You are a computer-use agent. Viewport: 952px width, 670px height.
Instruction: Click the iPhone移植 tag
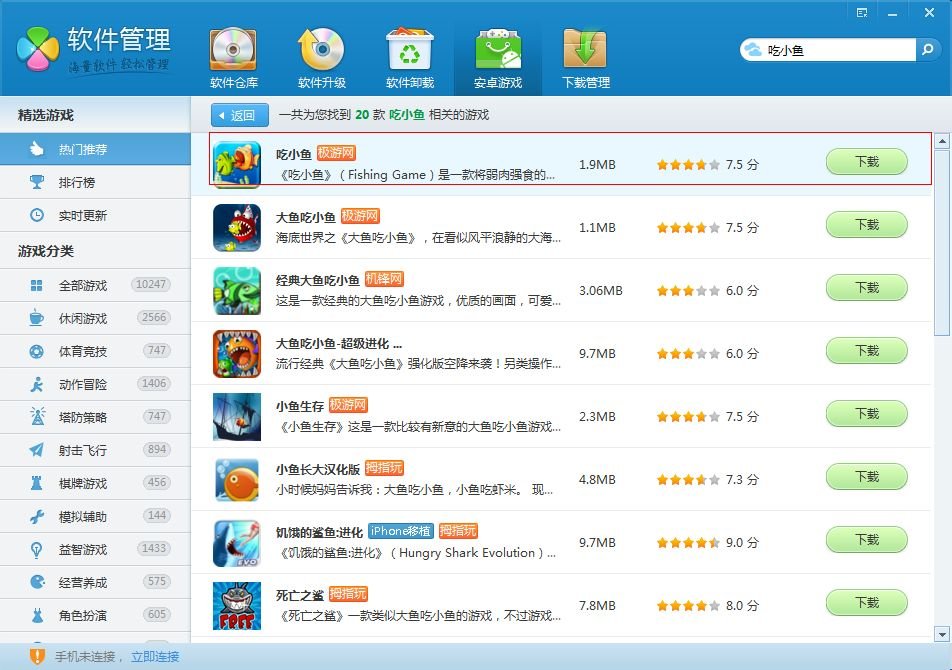[x=401, y=531]
